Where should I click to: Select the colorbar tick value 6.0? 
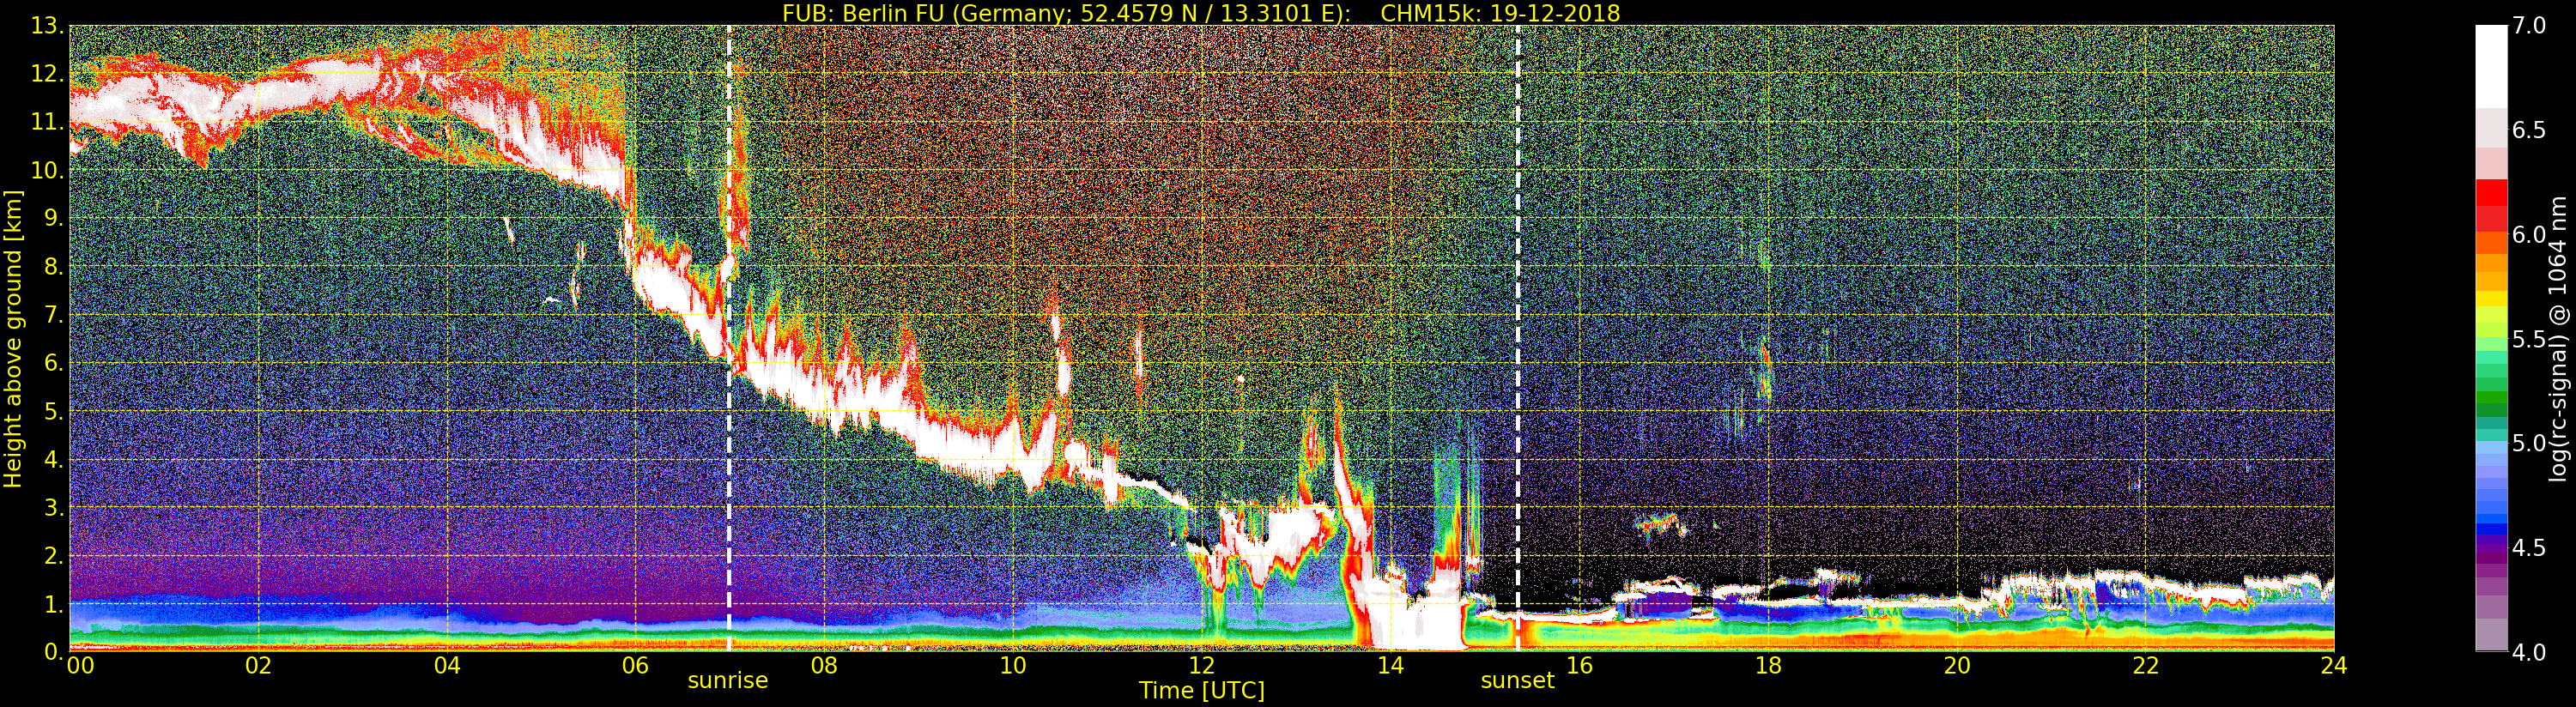point(2529,234)
